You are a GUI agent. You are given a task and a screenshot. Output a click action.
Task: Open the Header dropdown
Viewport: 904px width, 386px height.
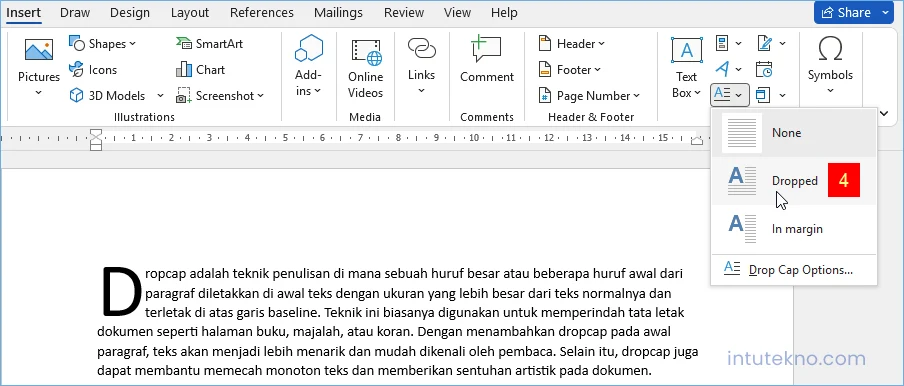pos(571,44)
